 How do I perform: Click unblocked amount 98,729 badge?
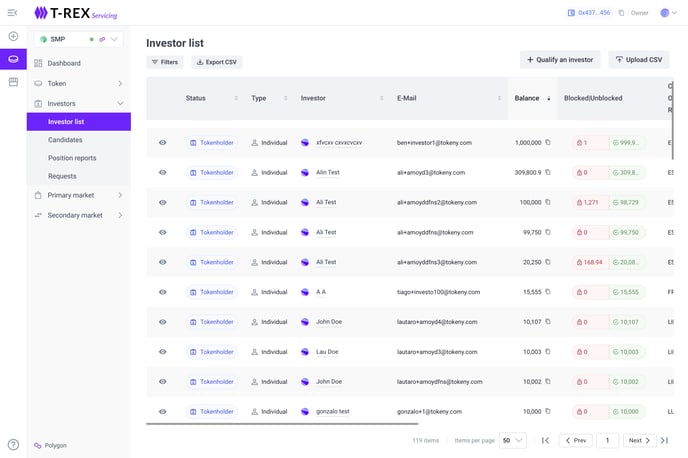627,202
